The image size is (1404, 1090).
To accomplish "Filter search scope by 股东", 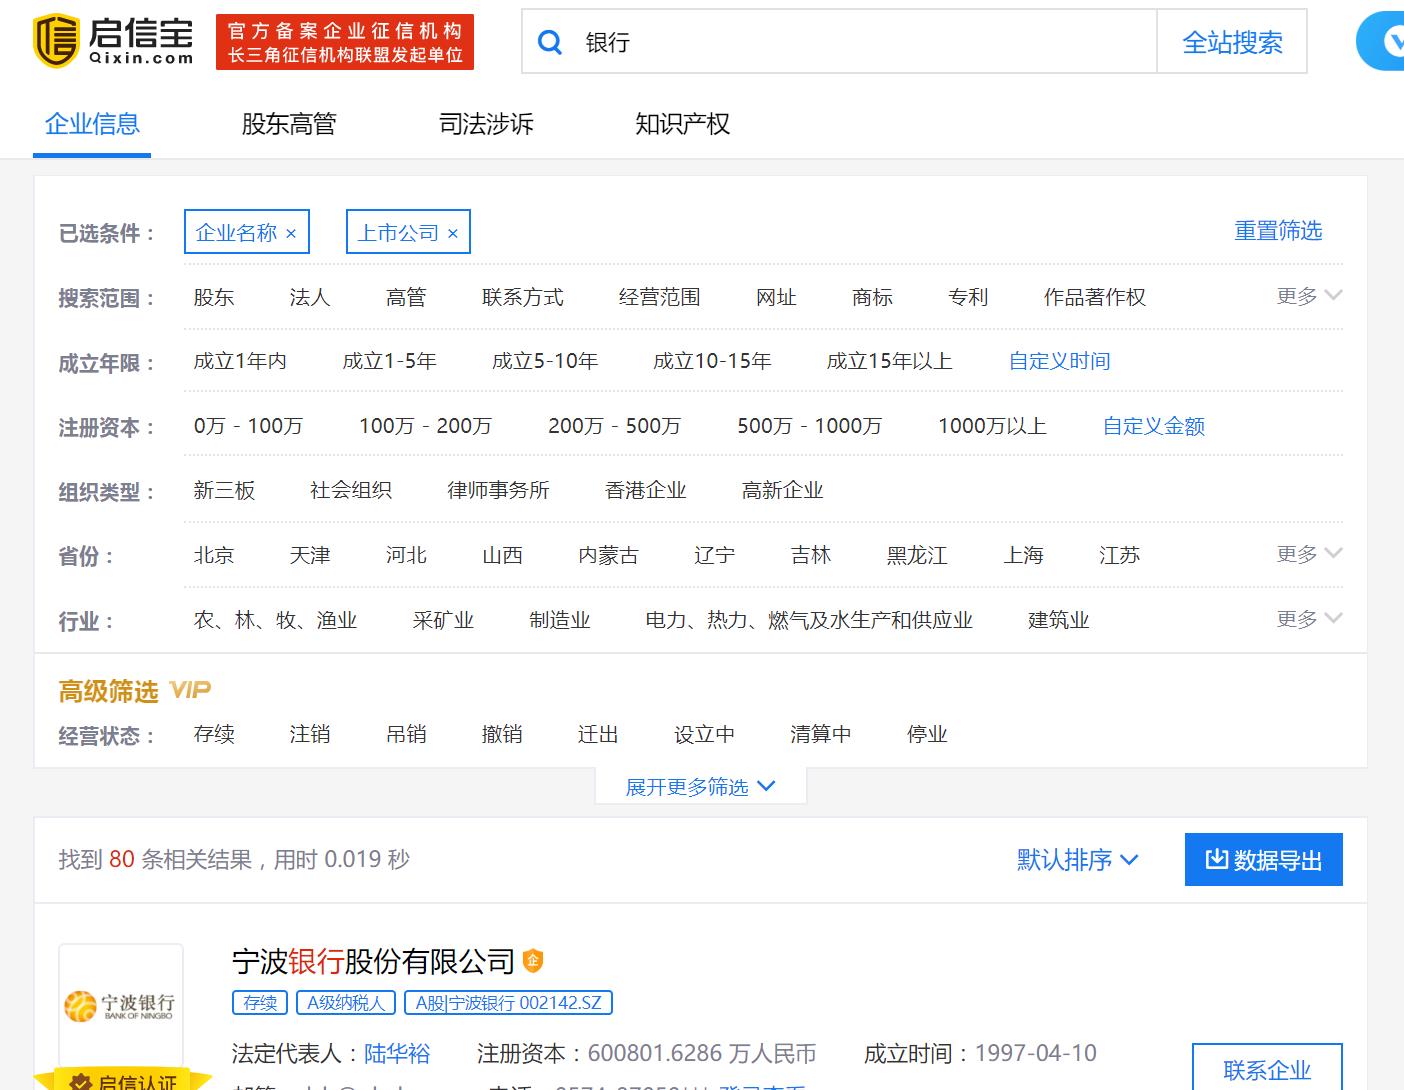I will coord(214,297).
